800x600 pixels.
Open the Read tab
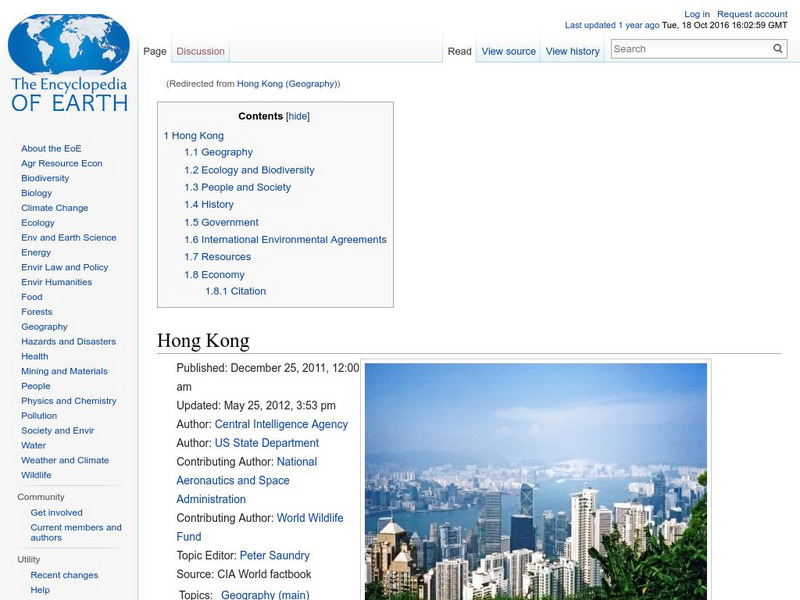click(x=459, y=50)
